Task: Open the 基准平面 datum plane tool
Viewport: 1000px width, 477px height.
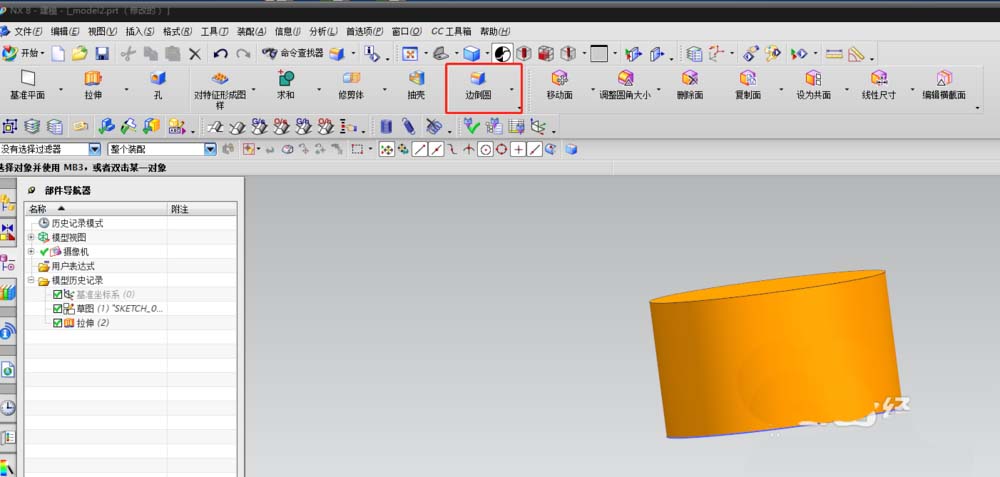Action: coord(27,86)
